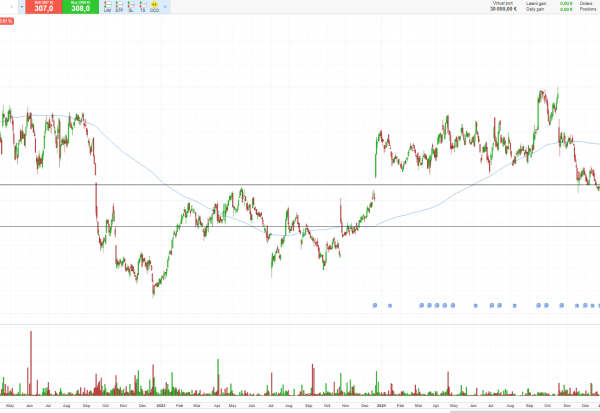Collapse the order toolbar with double-arrow
600x413 pixels.
(166, 7)
